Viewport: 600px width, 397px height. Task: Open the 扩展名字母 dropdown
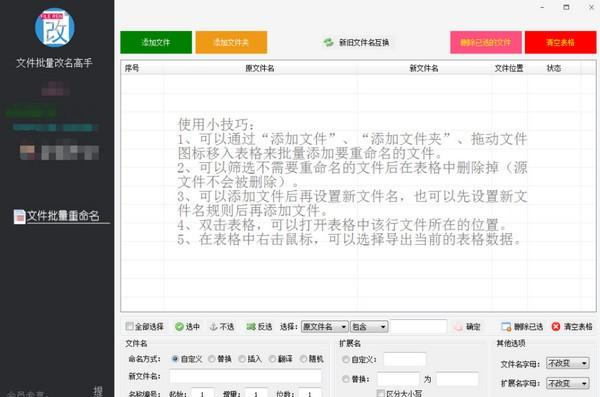click(567, 383)
